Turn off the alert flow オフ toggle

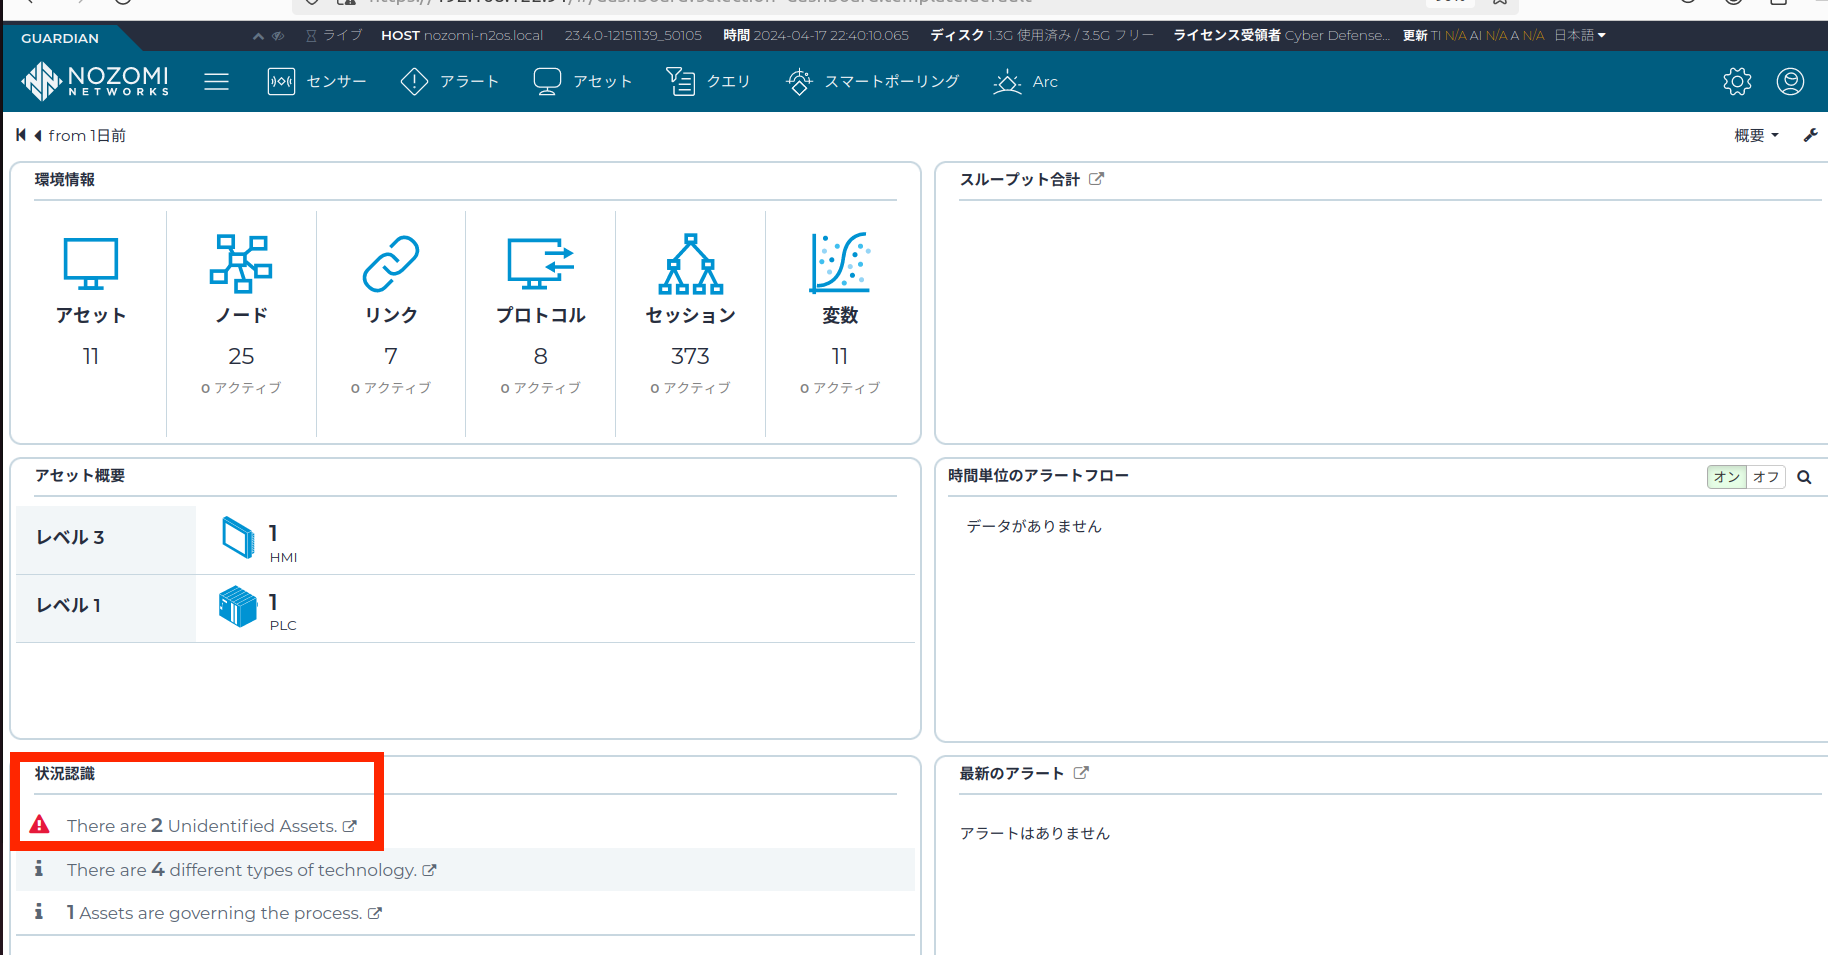click(1766, 477)
